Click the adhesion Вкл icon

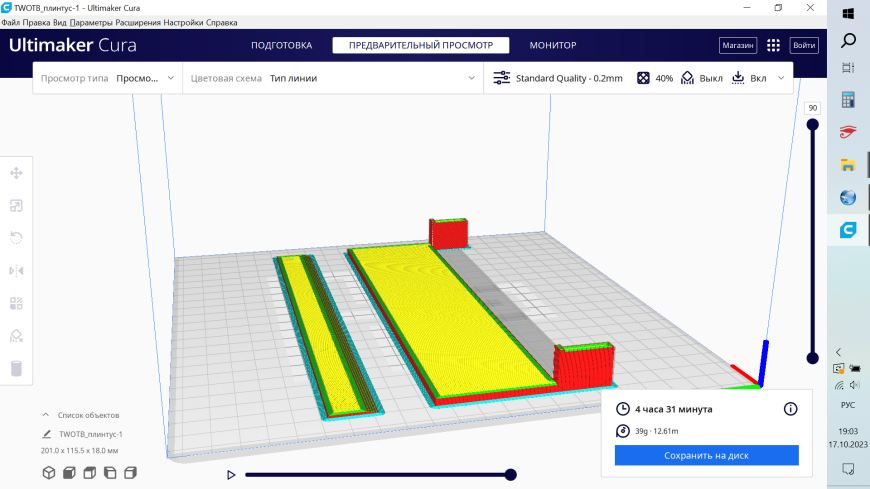[x=738, y=78]
